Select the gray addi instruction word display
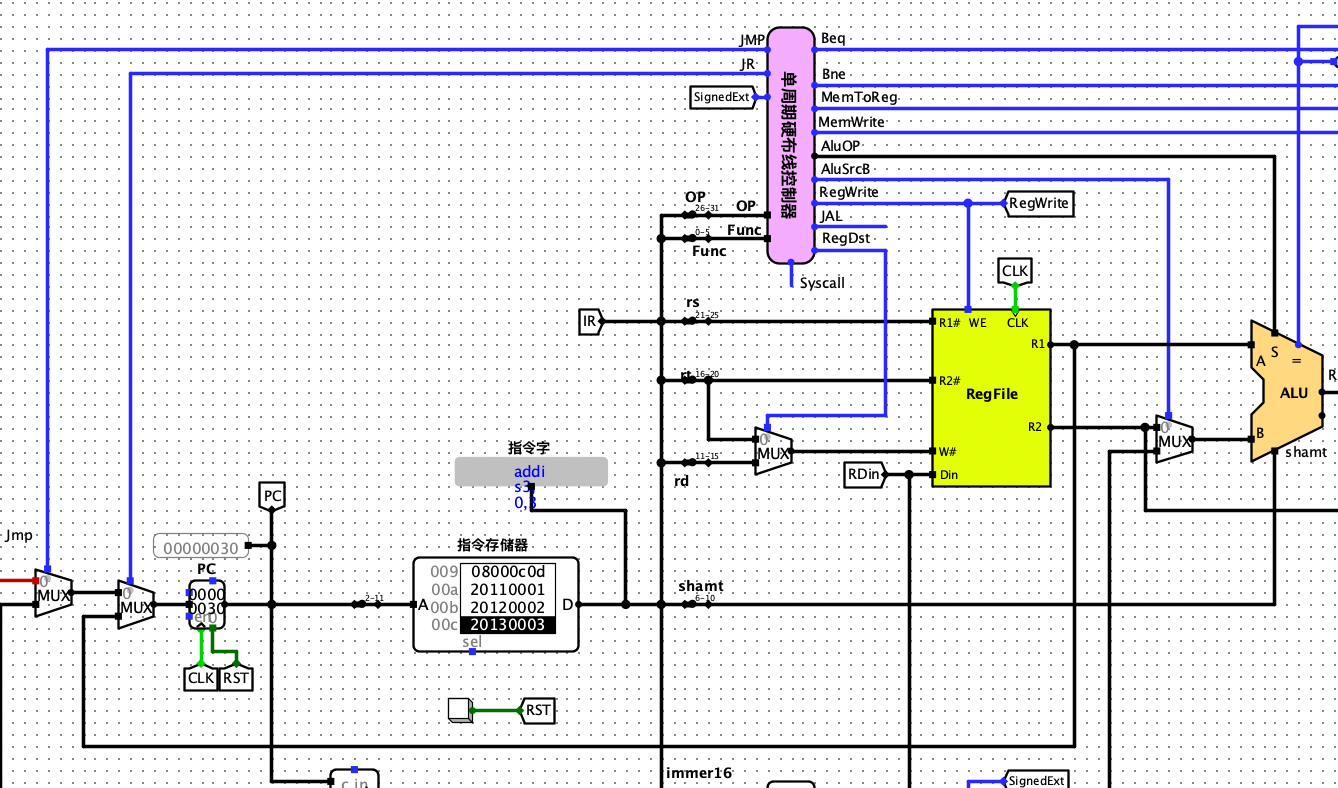 (x=531, y=472)
